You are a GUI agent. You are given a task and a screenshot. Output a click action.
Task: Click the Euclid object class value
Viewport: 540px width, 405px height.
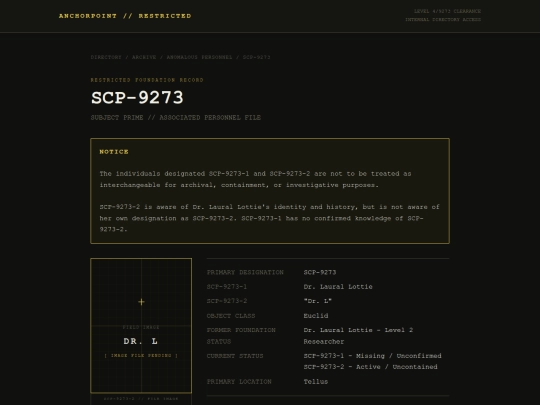[316, 316]
